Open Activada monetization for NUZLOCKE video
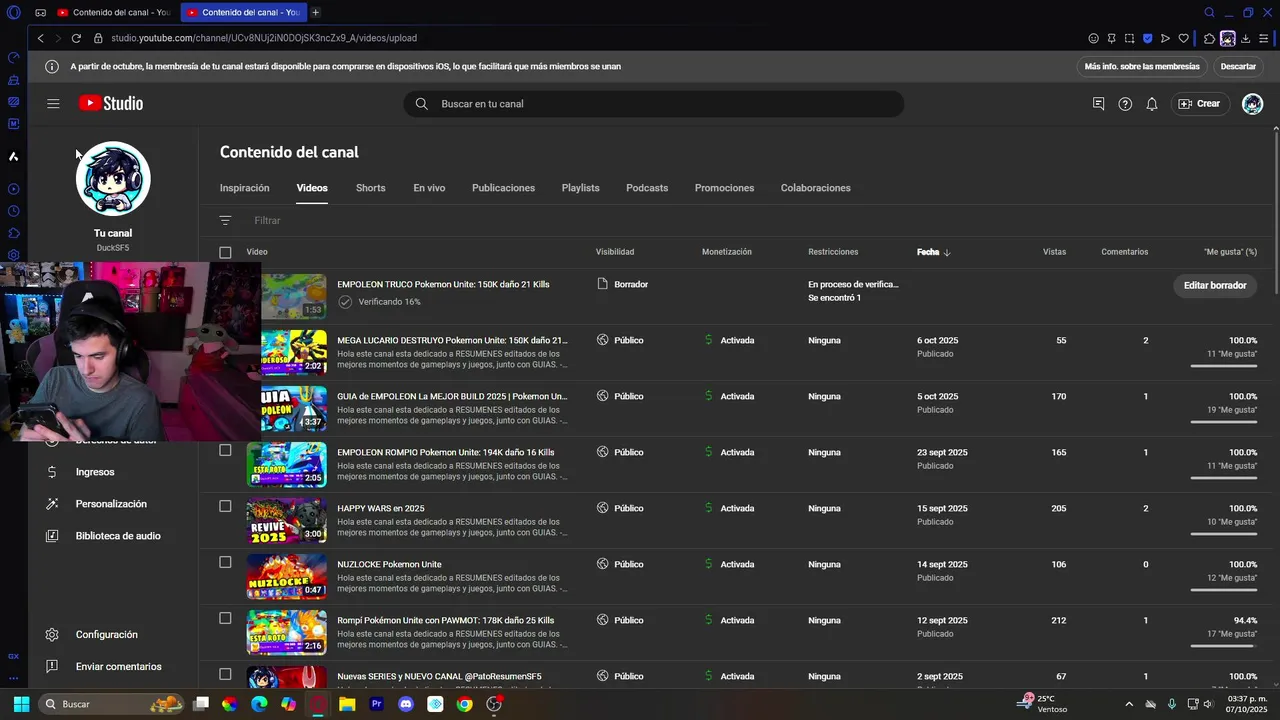 [x=729, y=564]
